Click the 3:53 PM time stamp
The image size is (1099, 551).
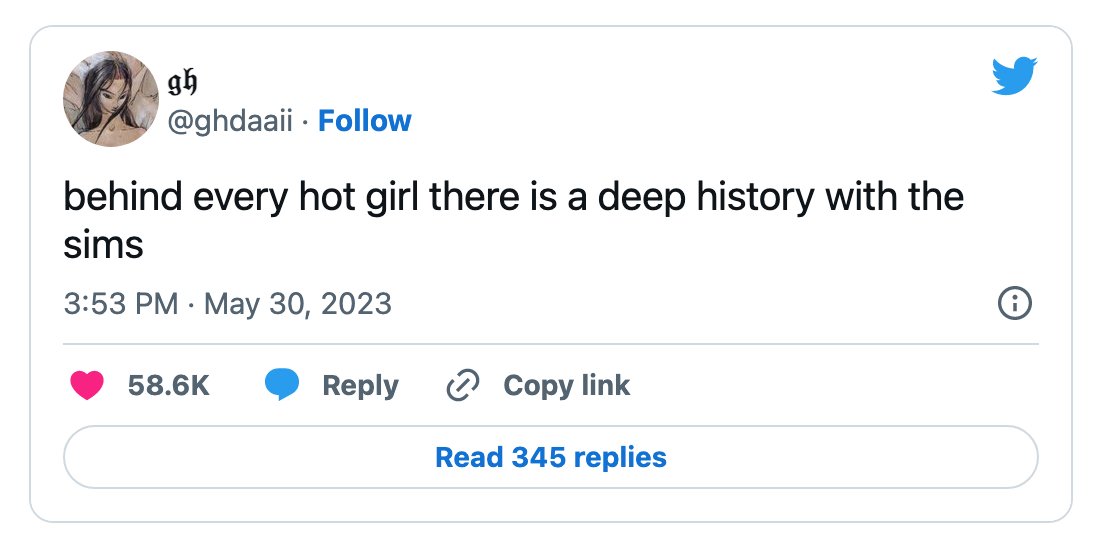(121, 304)
